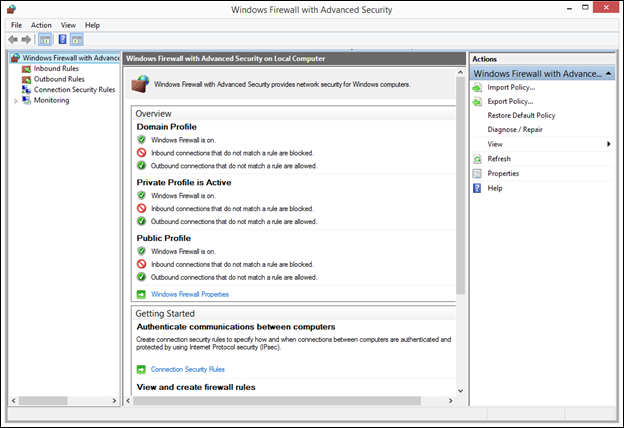Minimize the firewall window
Viewport: 624px width, 428px height.
[569, 8]
